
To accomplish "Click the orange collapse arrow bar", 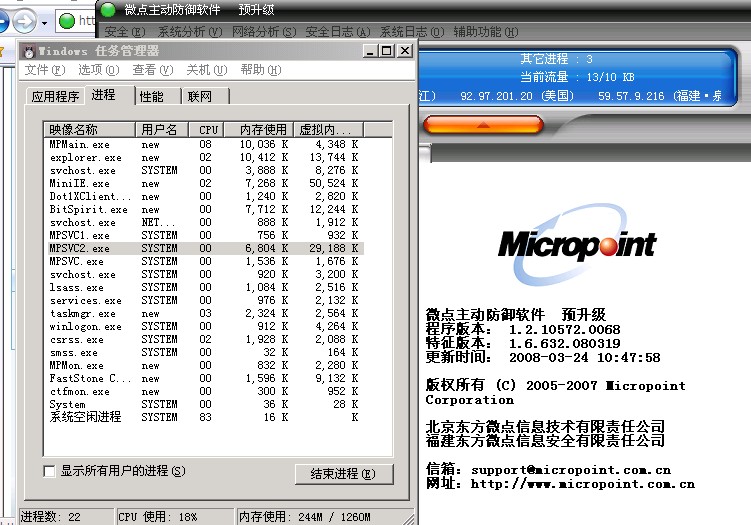I will tap(483, 125).
